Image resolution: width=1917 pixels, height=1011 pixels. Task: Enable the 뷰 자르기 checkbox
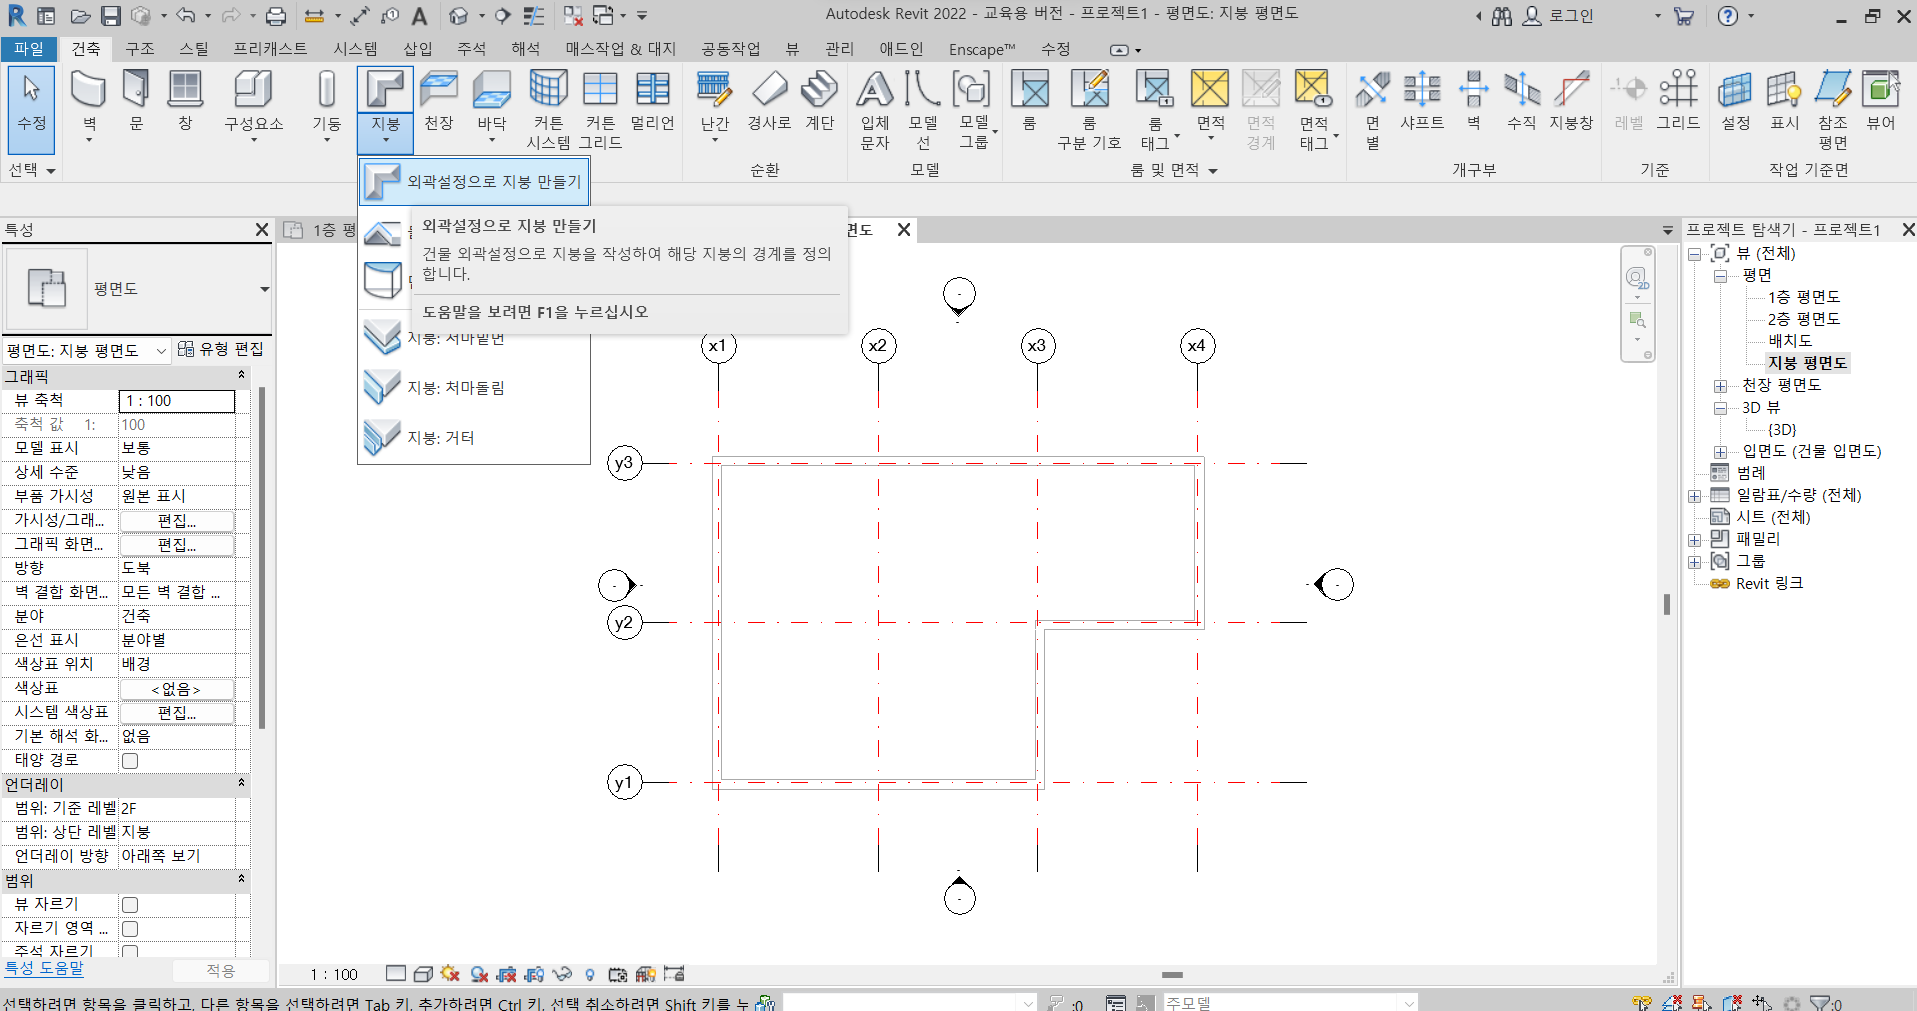click(x=129, y=905)
